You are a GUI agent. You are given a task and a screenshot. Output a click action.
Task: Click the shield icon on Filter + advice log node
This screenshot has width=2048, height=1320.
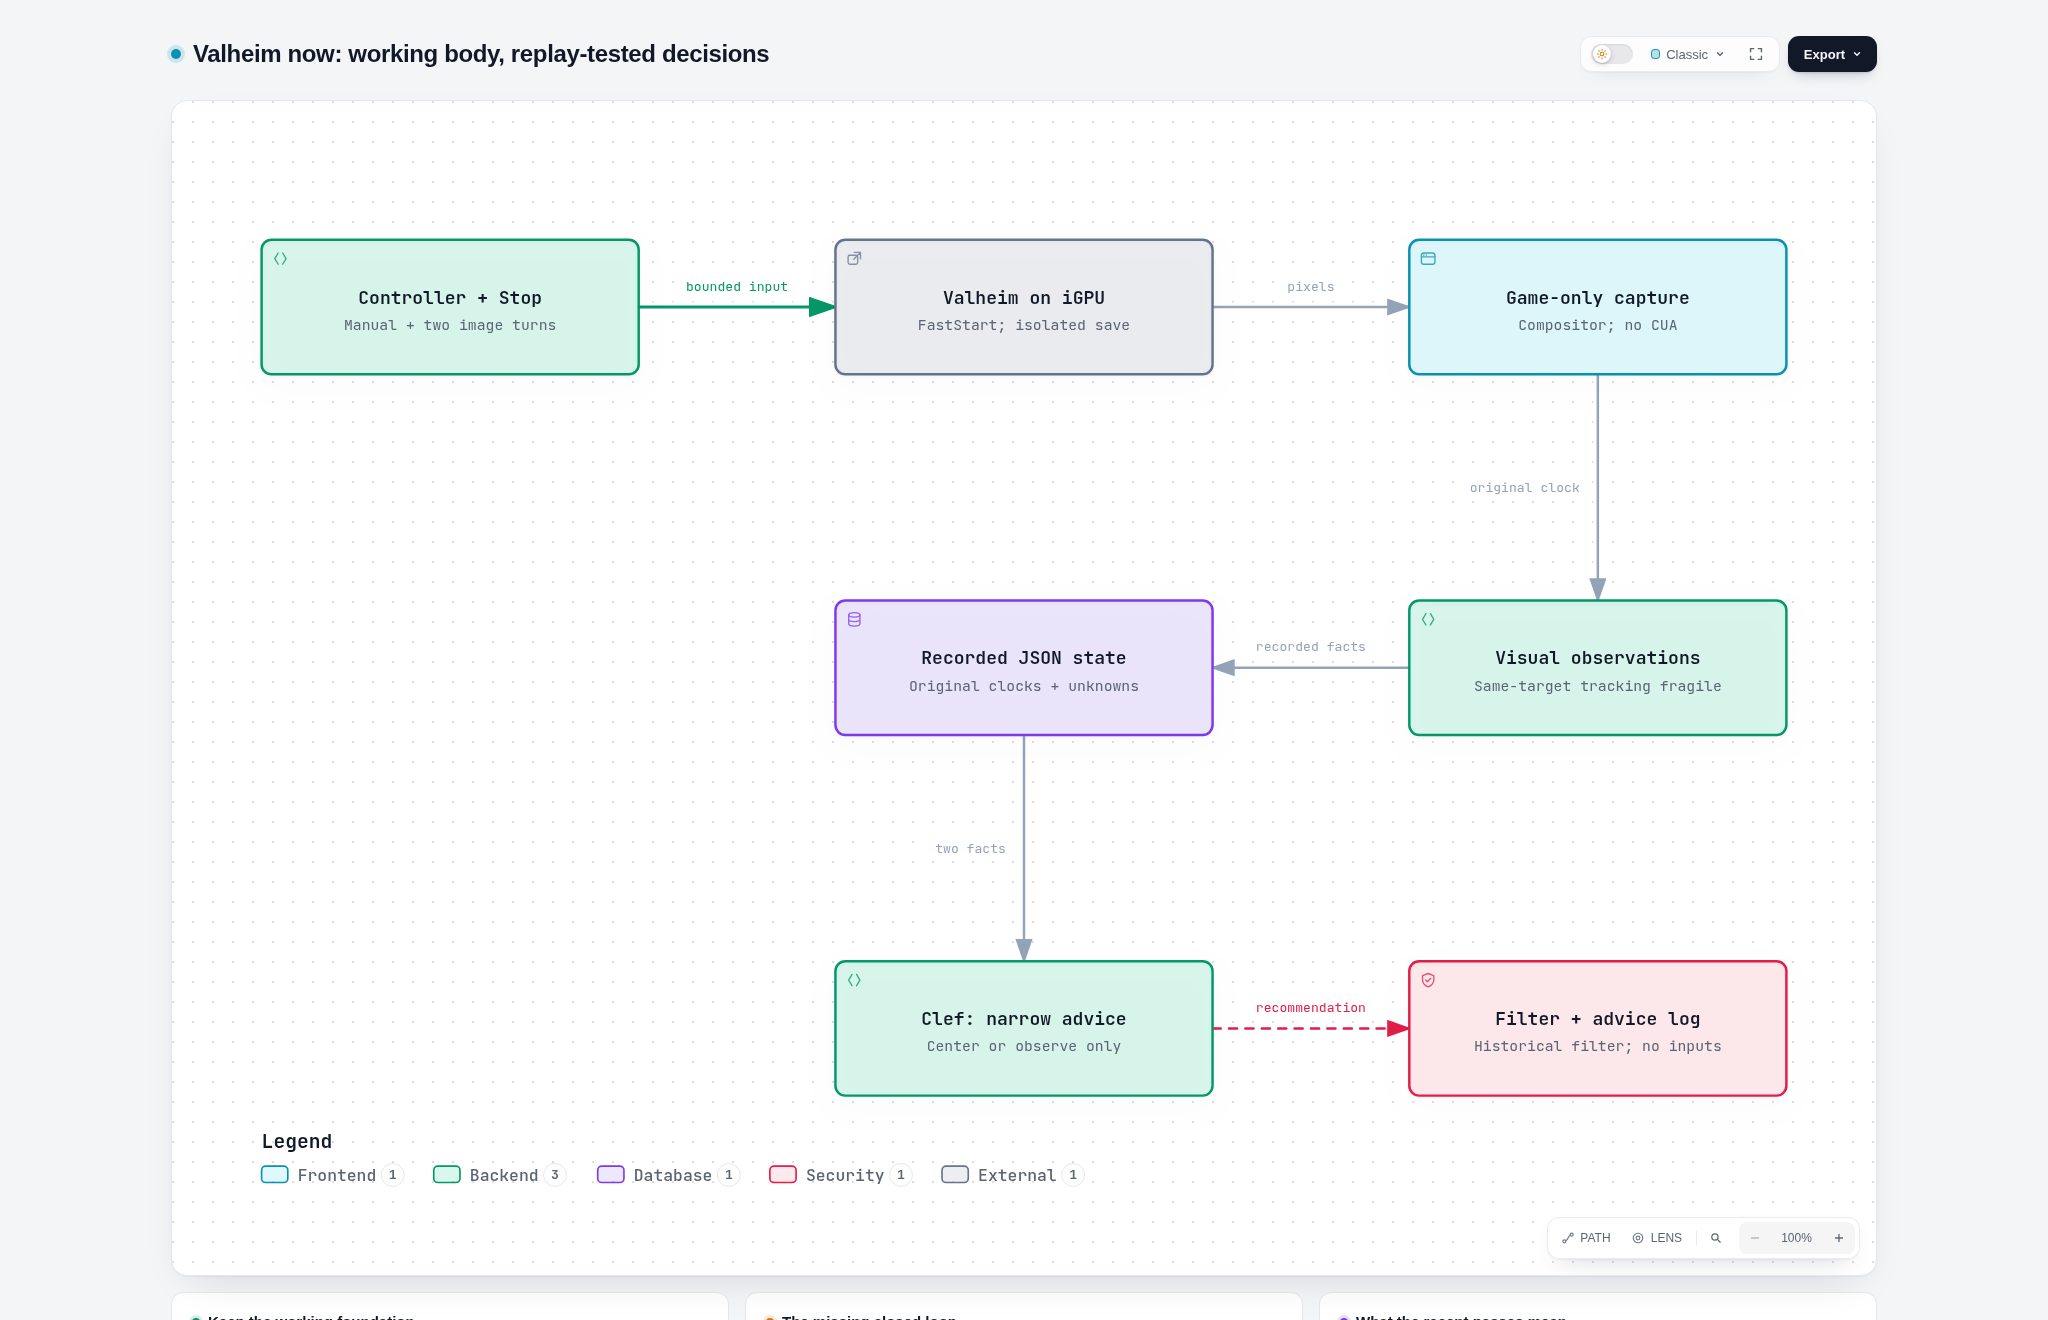(1429, 980)
